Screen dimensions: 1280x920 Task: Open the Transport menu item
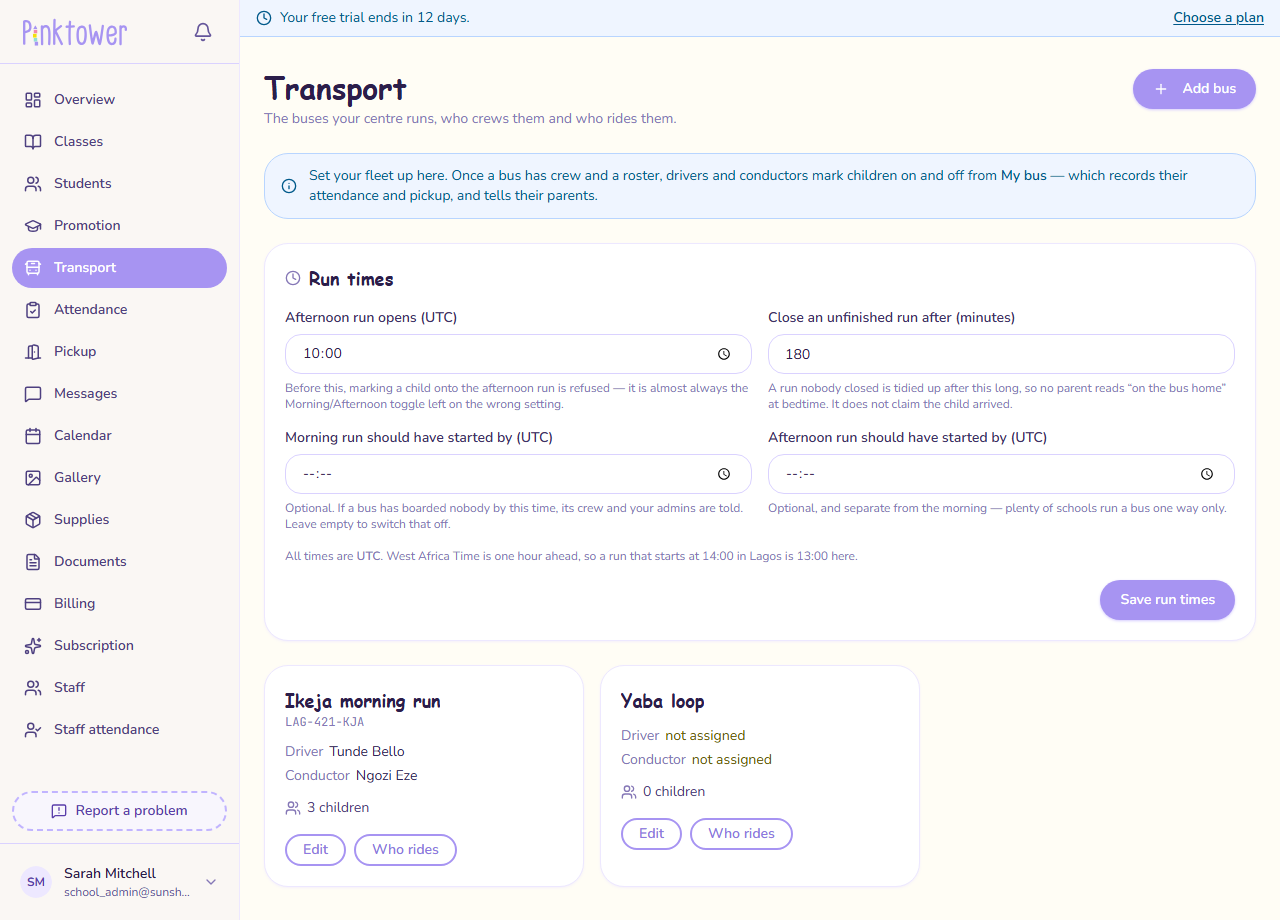pos(119,268)
